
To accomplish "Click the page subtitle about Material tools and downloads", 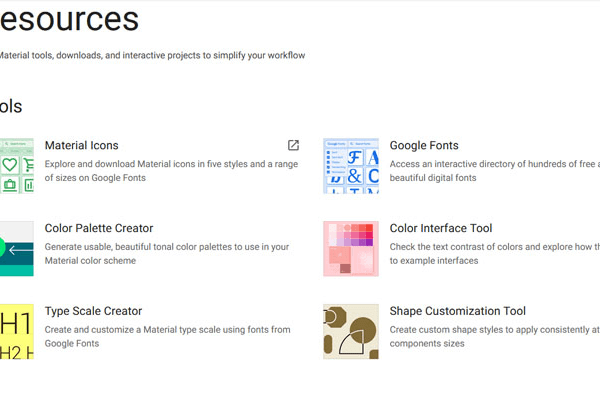I will click(x=152, y=56).
